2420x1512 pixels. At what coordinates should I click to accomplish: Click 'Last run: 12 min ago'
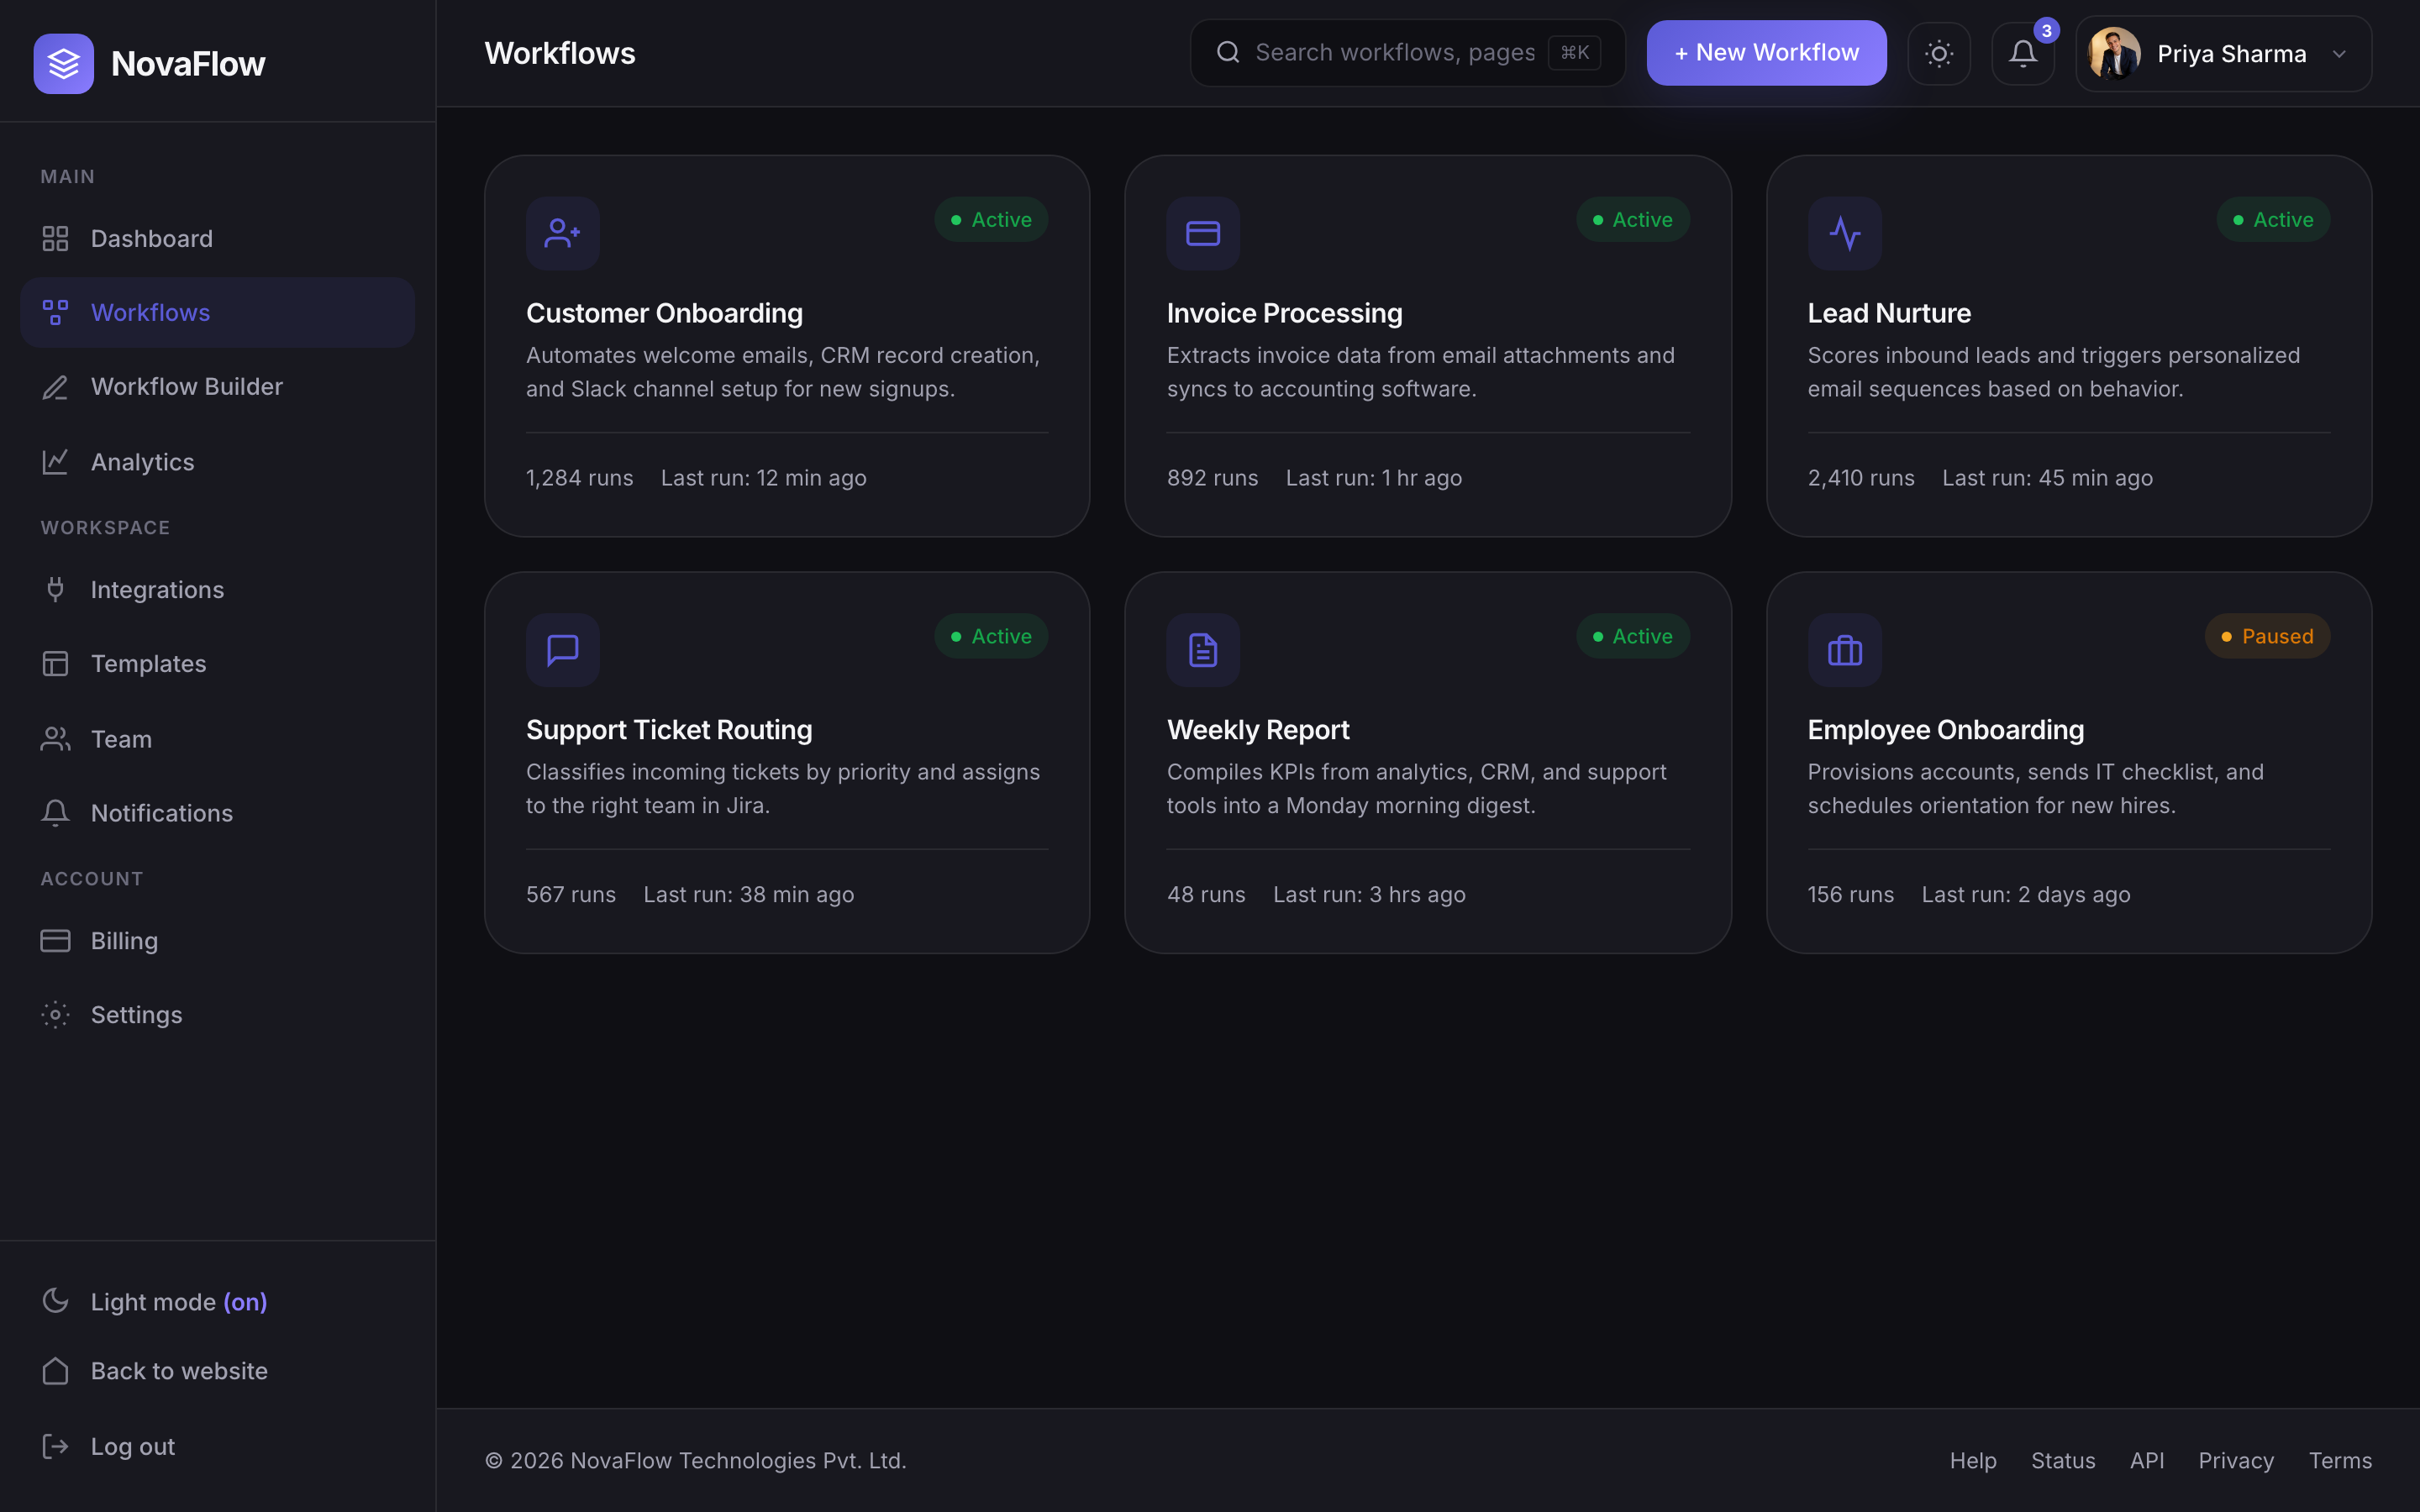tap(764, 478)
